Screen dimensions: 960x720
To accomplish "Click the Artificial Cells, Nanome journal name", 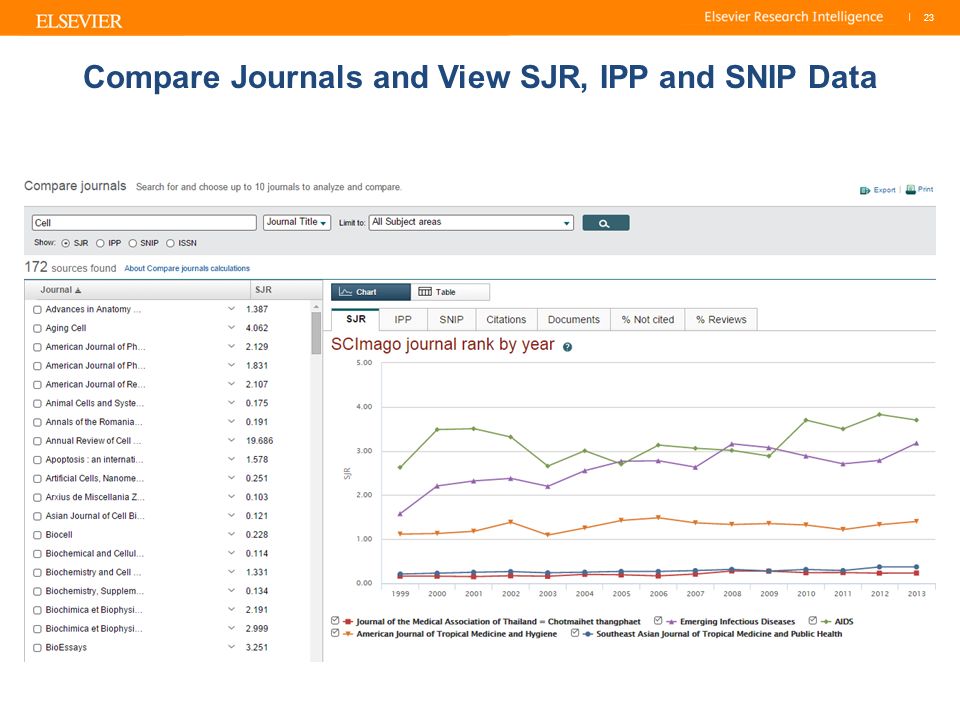I will pos(94,479).
